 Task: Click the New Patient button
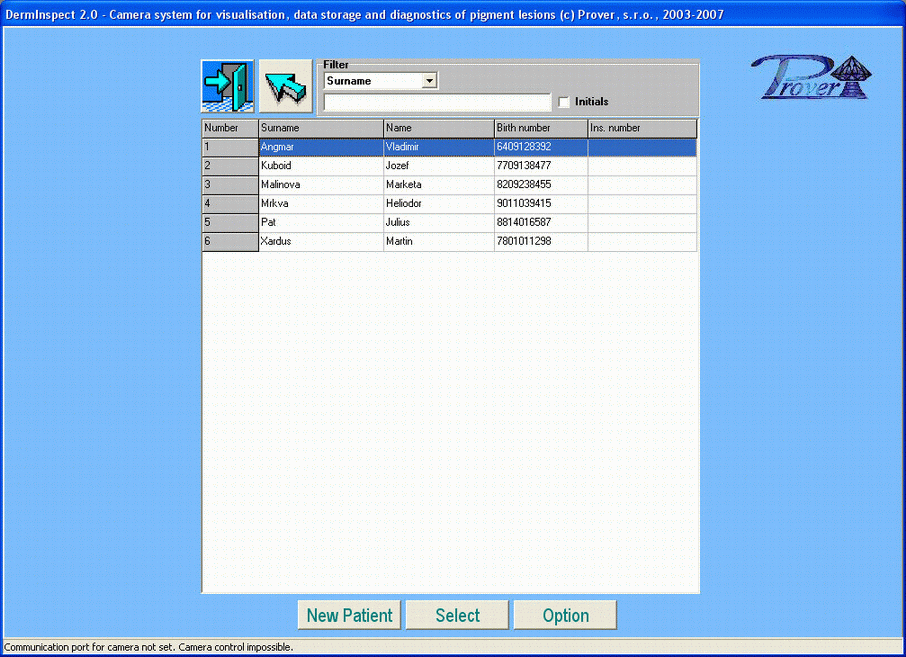point(349,615)
